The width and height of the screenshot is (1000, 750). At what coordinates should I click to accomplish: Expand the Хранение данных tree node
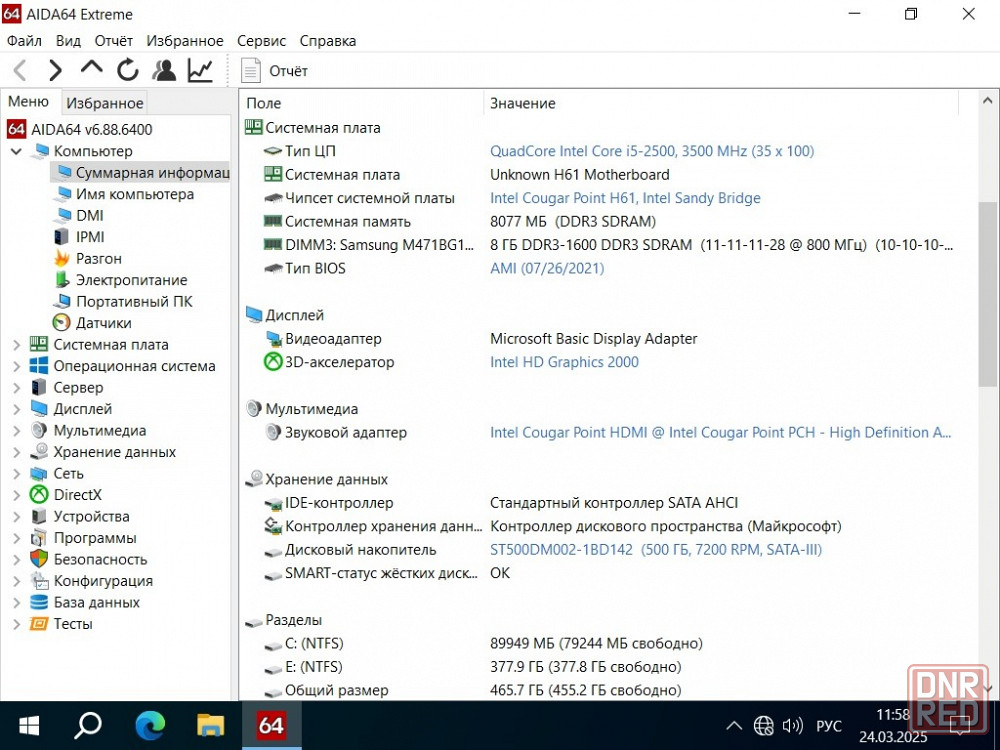tap(17, 452)
